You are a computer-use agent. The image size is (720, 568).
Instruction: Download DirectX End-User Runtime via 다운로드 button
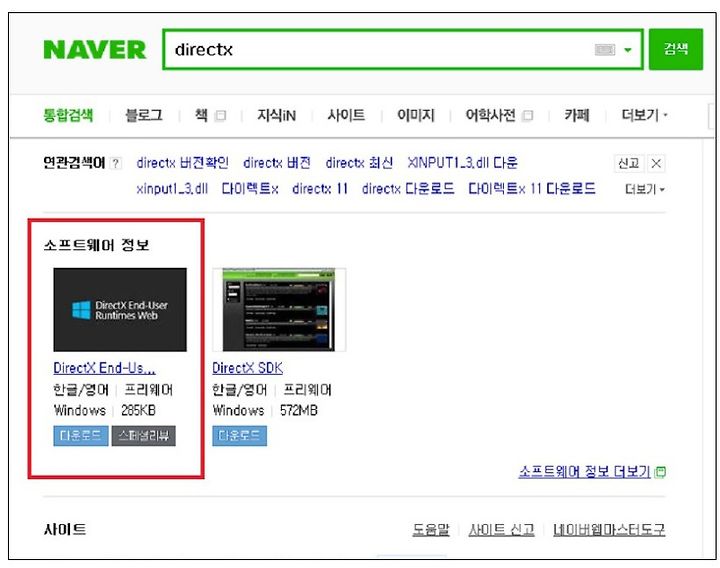[x=81, y=436]
